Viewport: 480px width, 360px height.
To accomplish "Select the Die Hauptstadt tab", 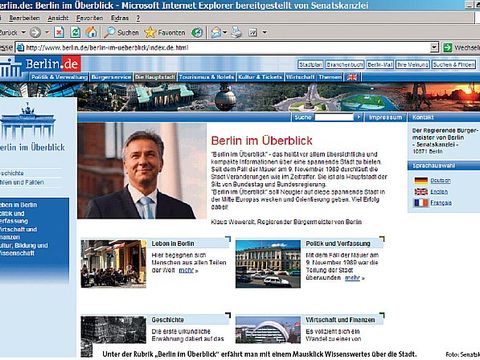I will point(155,77).
